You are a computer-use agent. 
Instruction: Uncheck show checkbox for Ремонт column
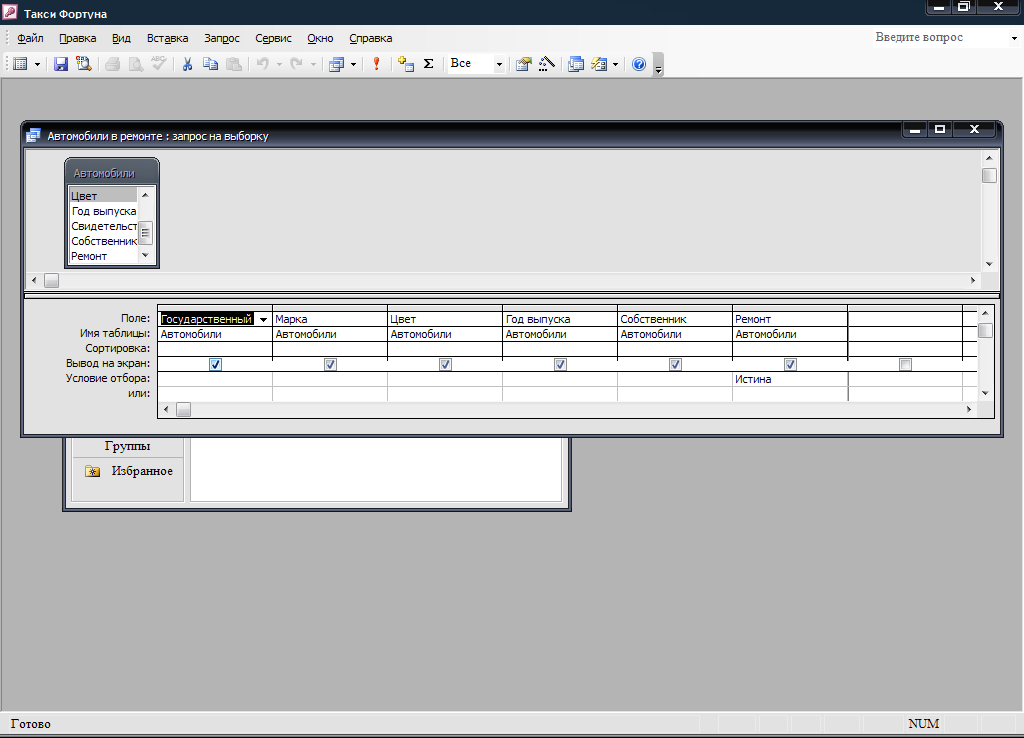pyautogui.click(x=790, y=365)
